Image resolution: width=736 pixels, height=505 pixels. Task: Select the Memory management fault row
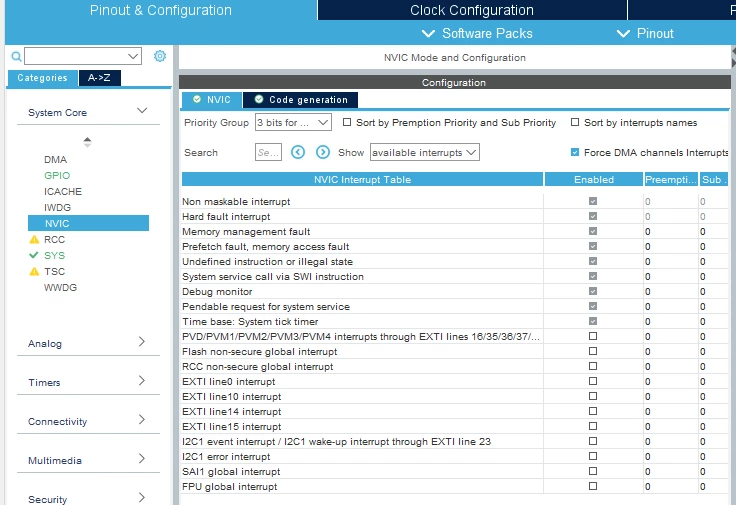(455, 231)
